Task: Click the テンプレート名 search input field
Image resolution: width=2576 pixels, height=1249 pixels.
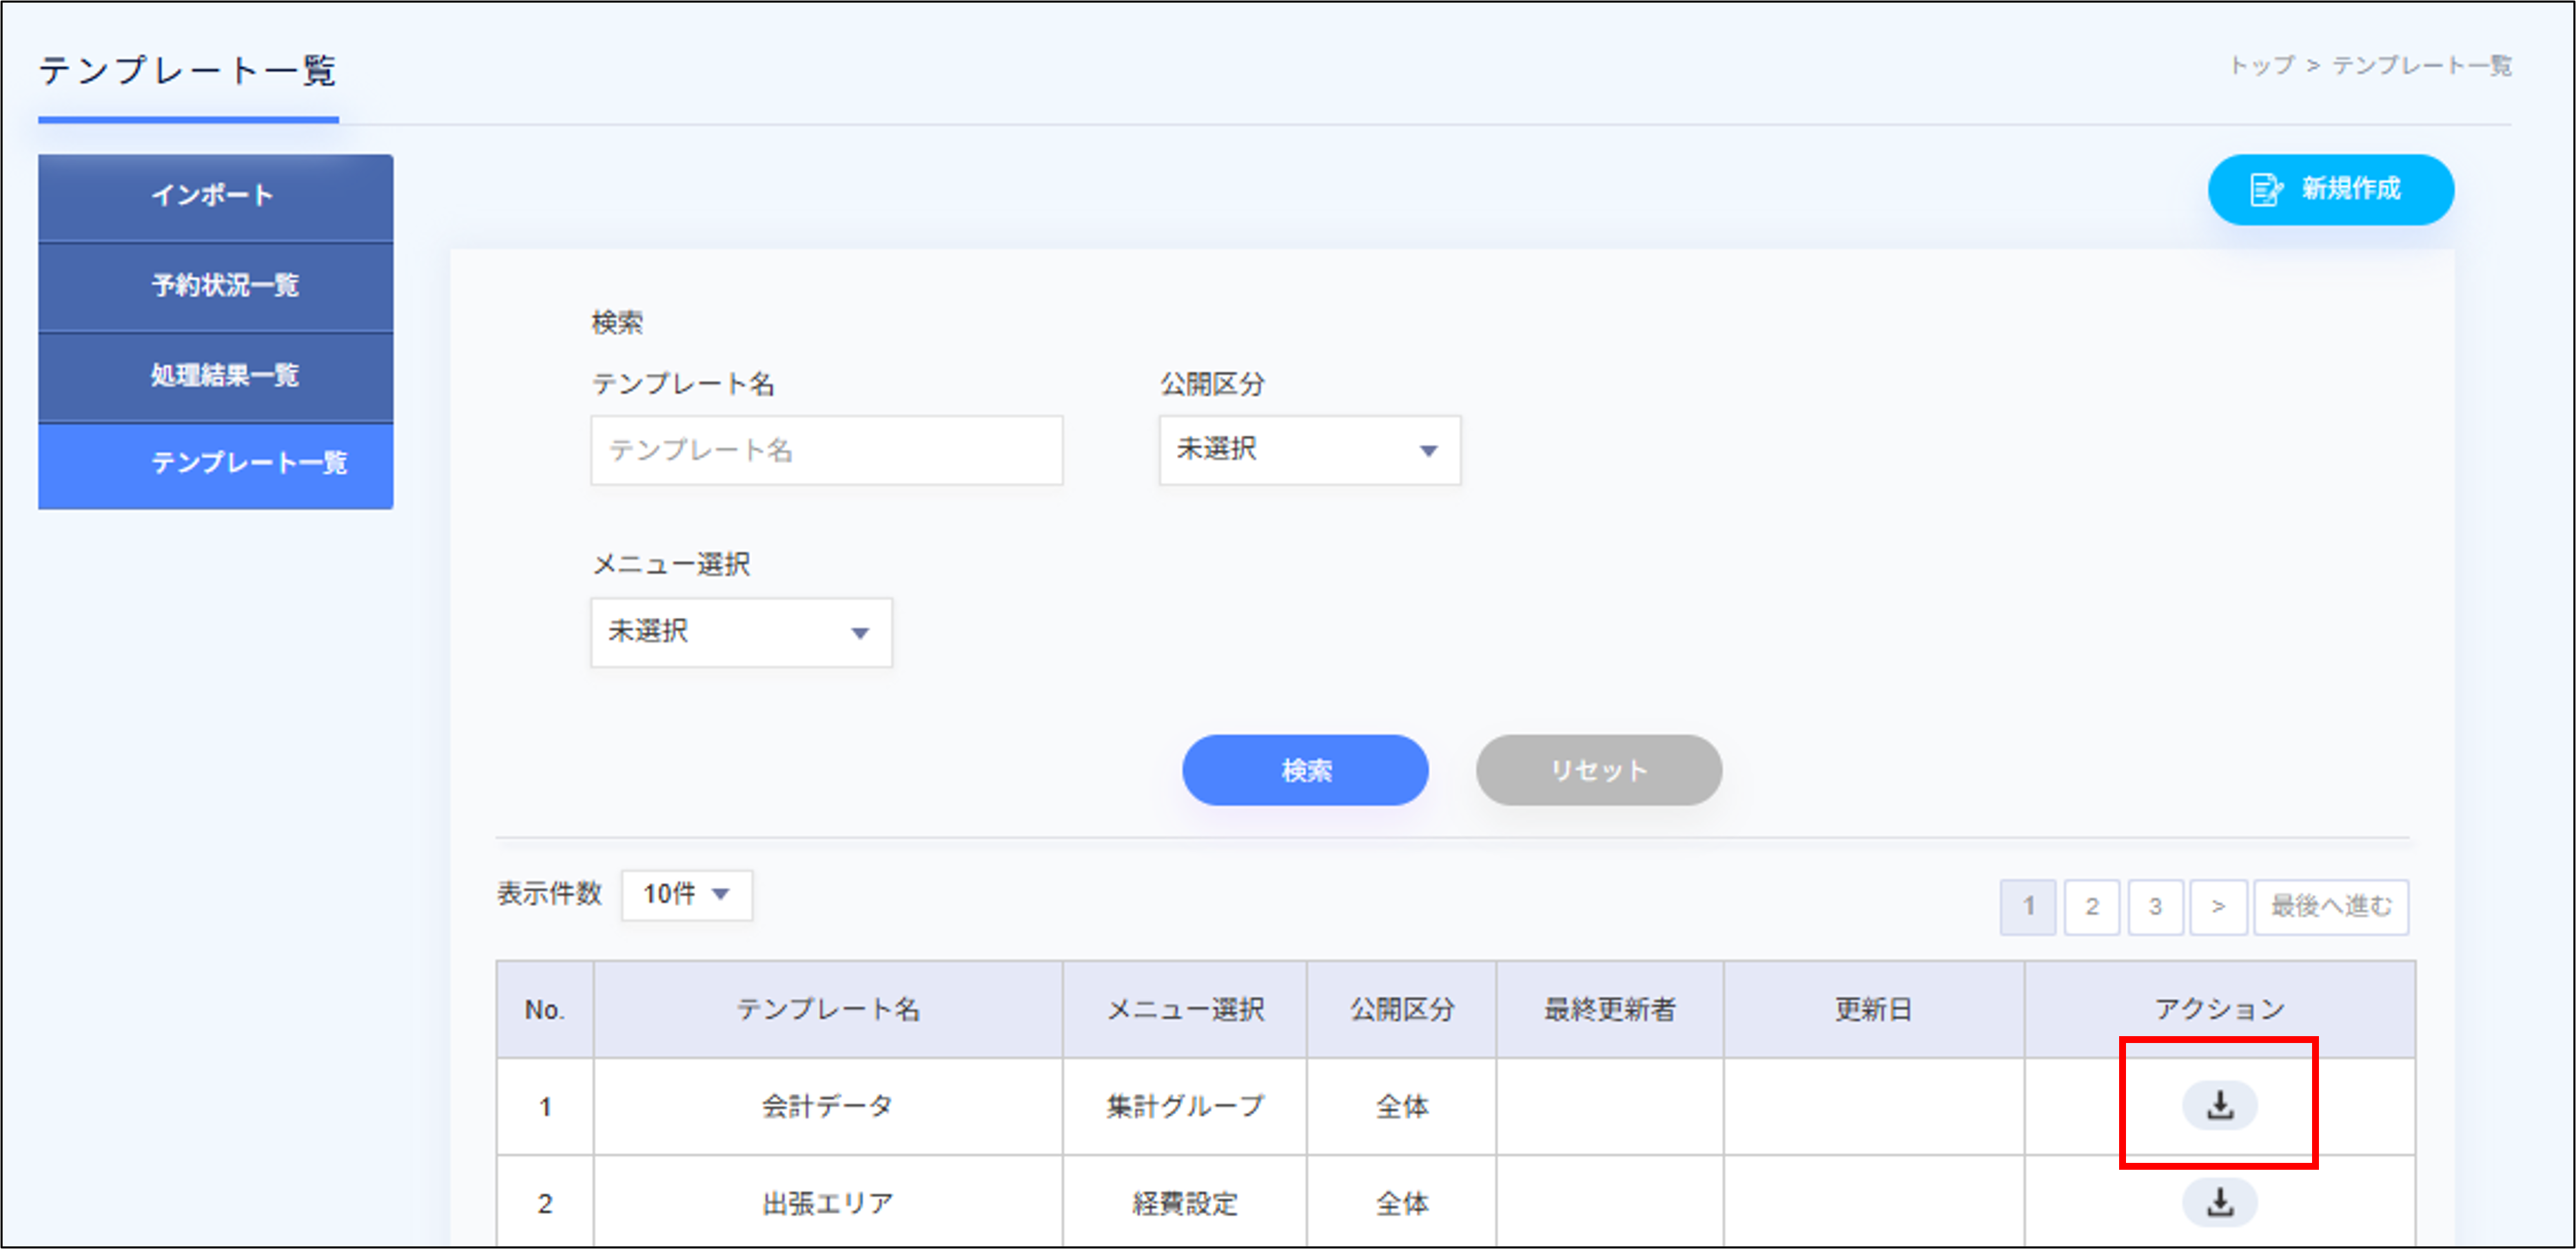Action: pyautogui.click(x=826, y=450)
